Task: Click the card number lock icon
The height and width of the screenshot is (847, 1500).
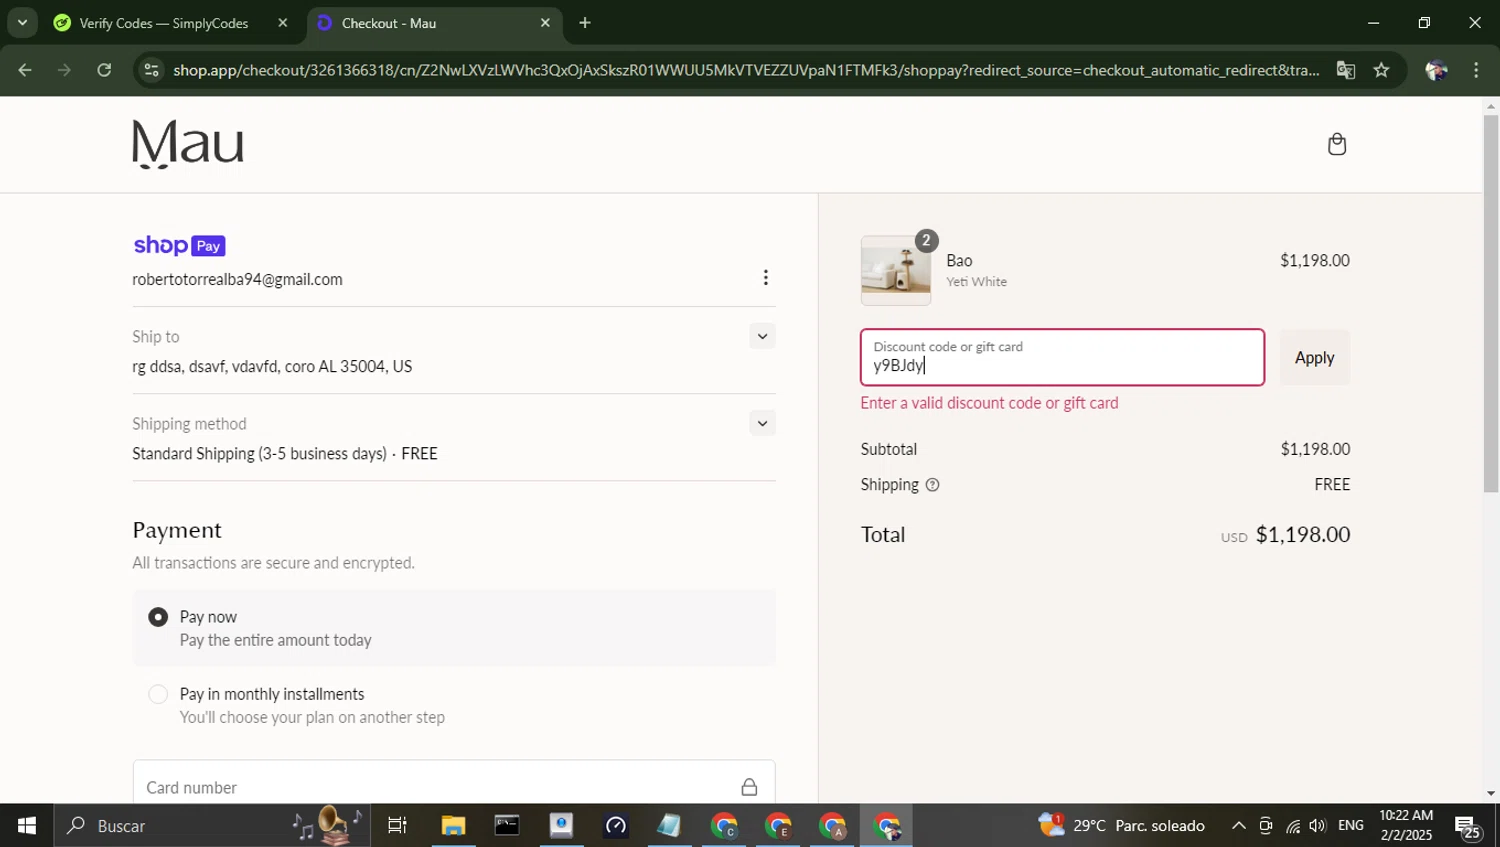Action: tap(749, 787)
